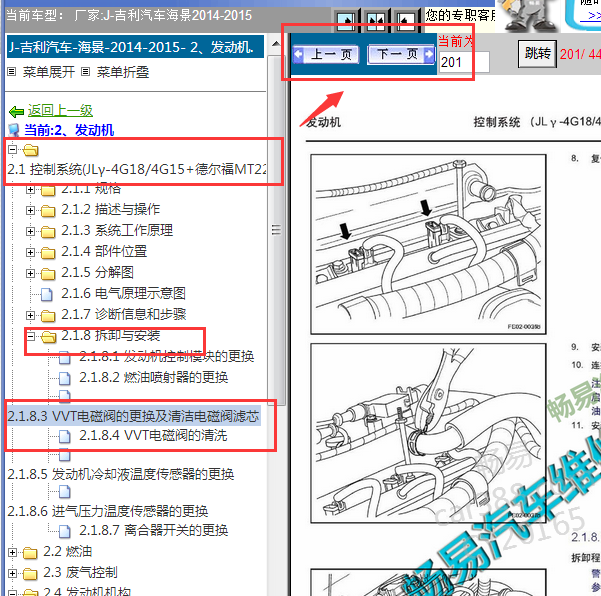Image resolution: width=601 pixels, height=596 pixels.
Task: Click 菜单展开 to expand the menu
Action: click(x=49, y=72)
